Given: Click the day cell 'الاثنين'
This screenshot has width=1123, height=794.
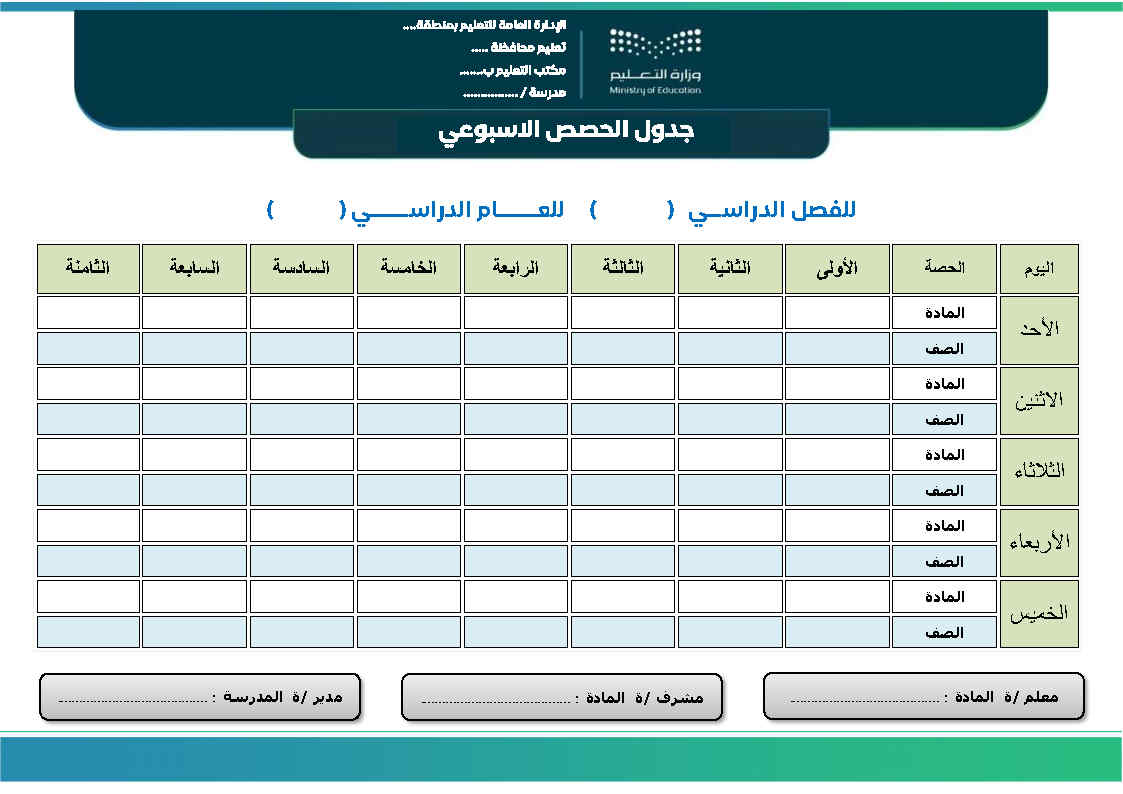Looking at the screenshot, I should (x=1039, y=401).
